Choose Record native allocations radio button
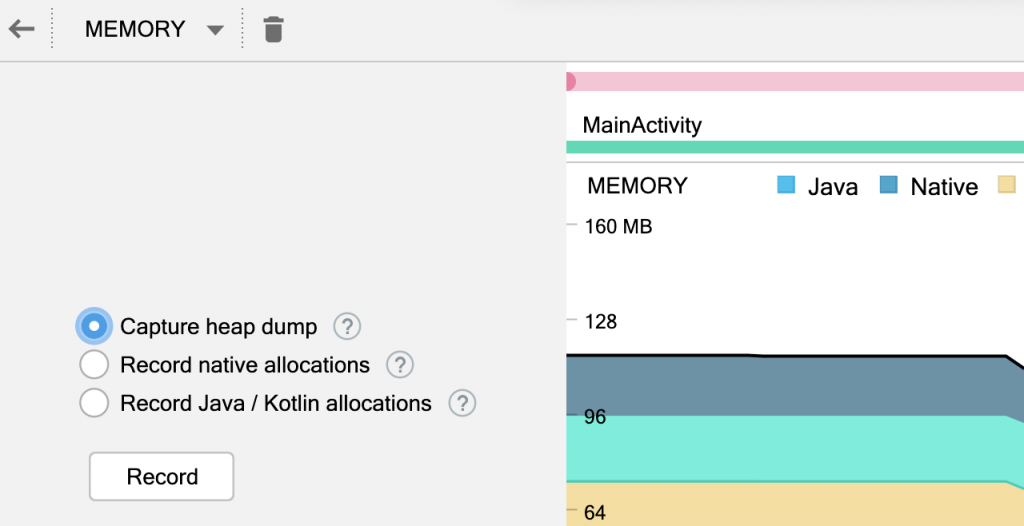The height and width of the screenshot is (526, 1024). (x=94, y=365)
